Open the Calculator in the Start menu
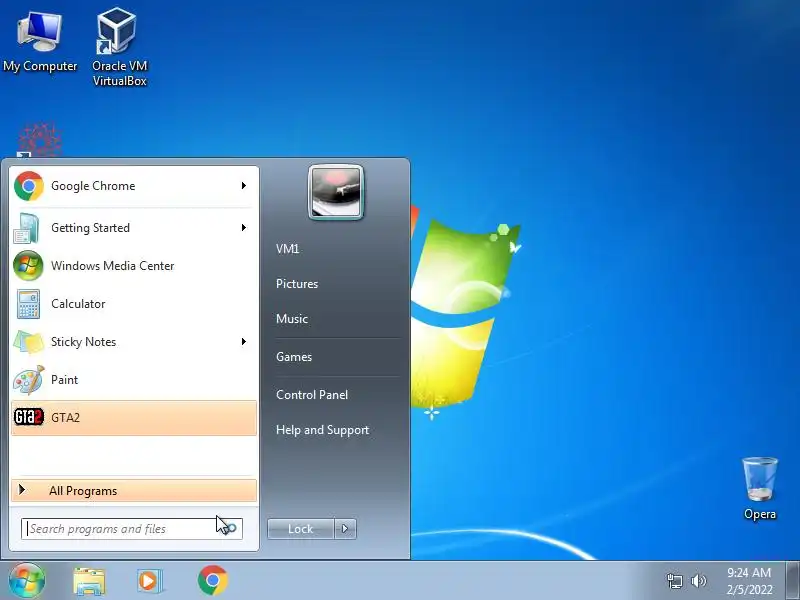This screenshot has width=800, height=600. coord(133,304)
